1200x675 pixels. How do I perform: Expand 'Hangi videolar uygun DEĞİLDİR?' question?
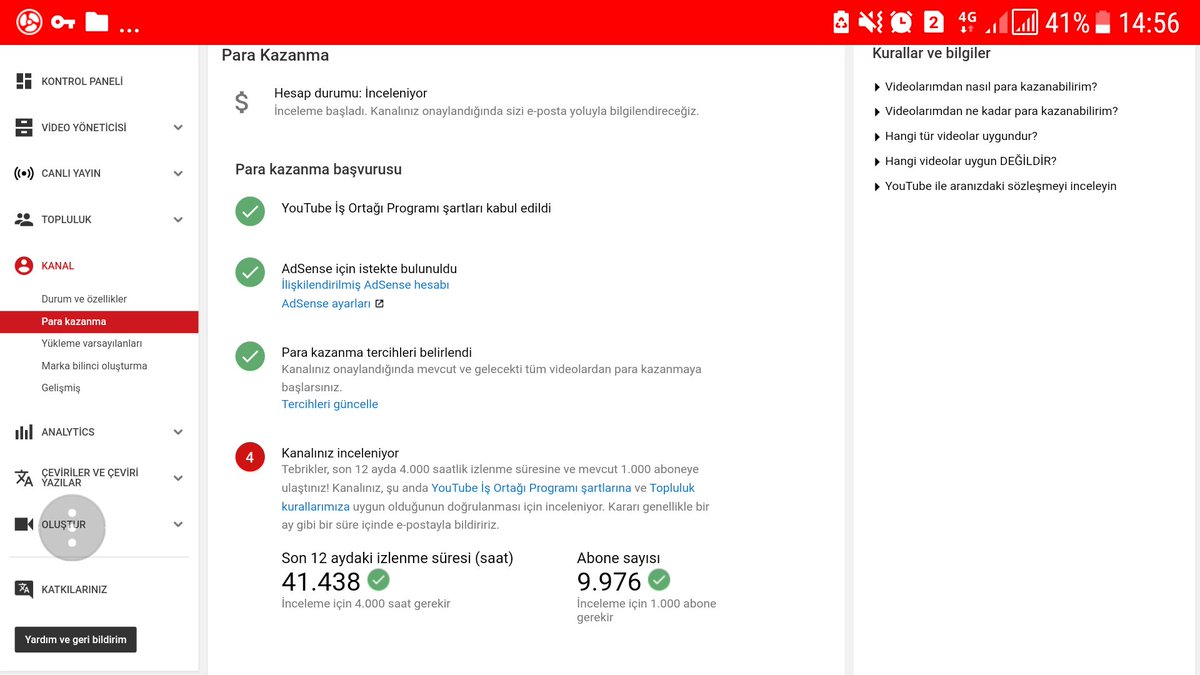coord(964,161)
